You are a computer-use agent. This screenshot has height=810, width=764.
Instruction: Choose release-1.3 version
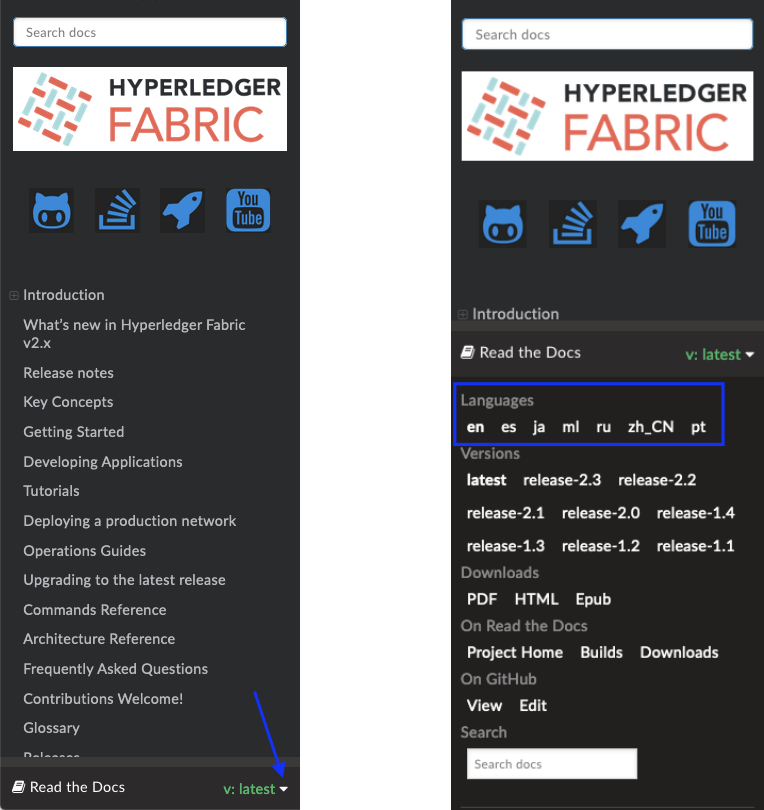pyautogui.click(x=505, y=546)
